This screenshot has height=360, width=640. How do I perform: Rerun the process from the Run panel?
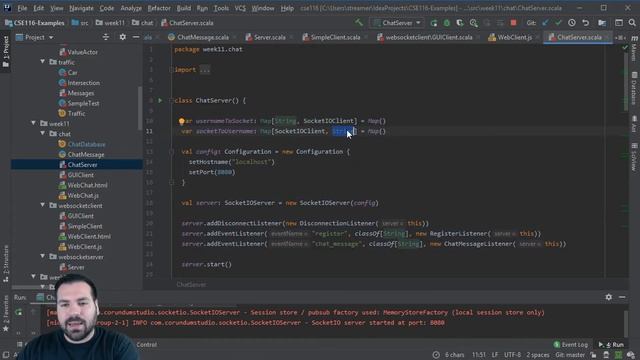pyautogui.click(x=19, y=312)
